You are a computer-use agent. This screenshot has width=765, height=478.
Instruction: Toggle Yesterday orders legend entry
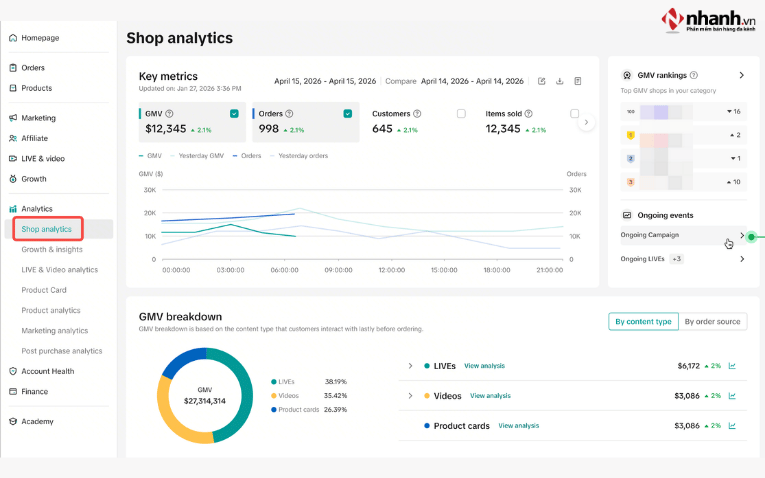pos(299,156)
